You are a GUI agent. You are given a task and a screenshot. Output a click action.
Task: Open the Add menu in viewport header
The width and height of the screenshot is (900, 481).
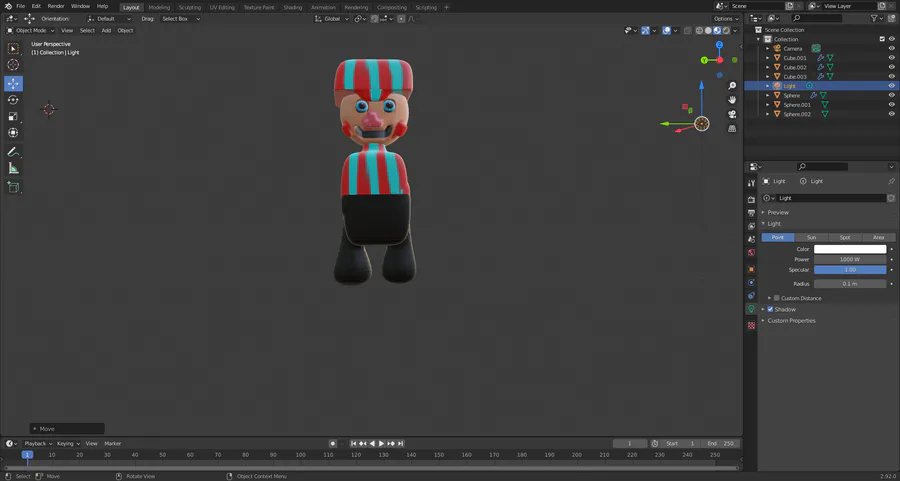[106, 30]
